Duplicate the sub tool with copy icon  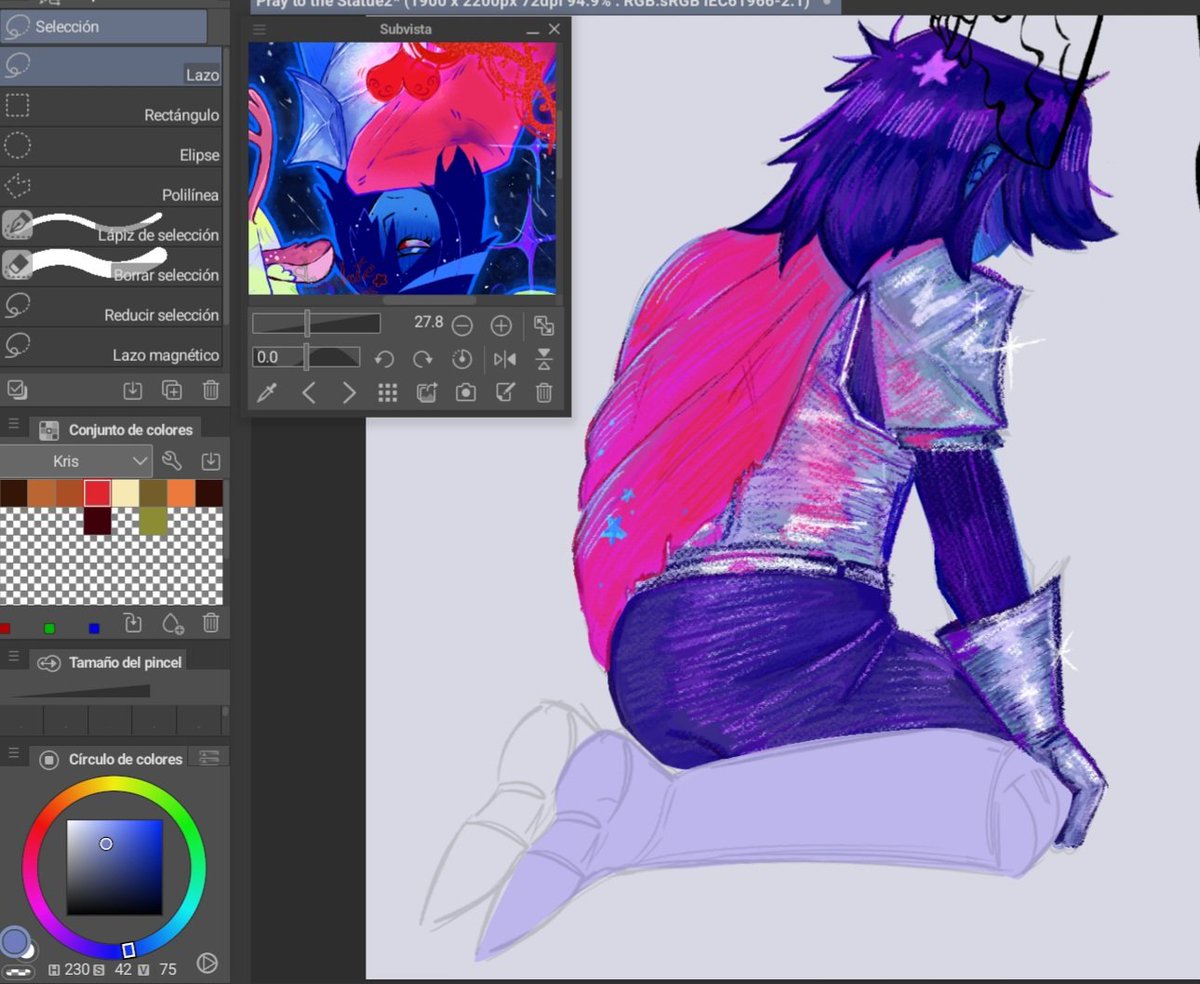171,391
